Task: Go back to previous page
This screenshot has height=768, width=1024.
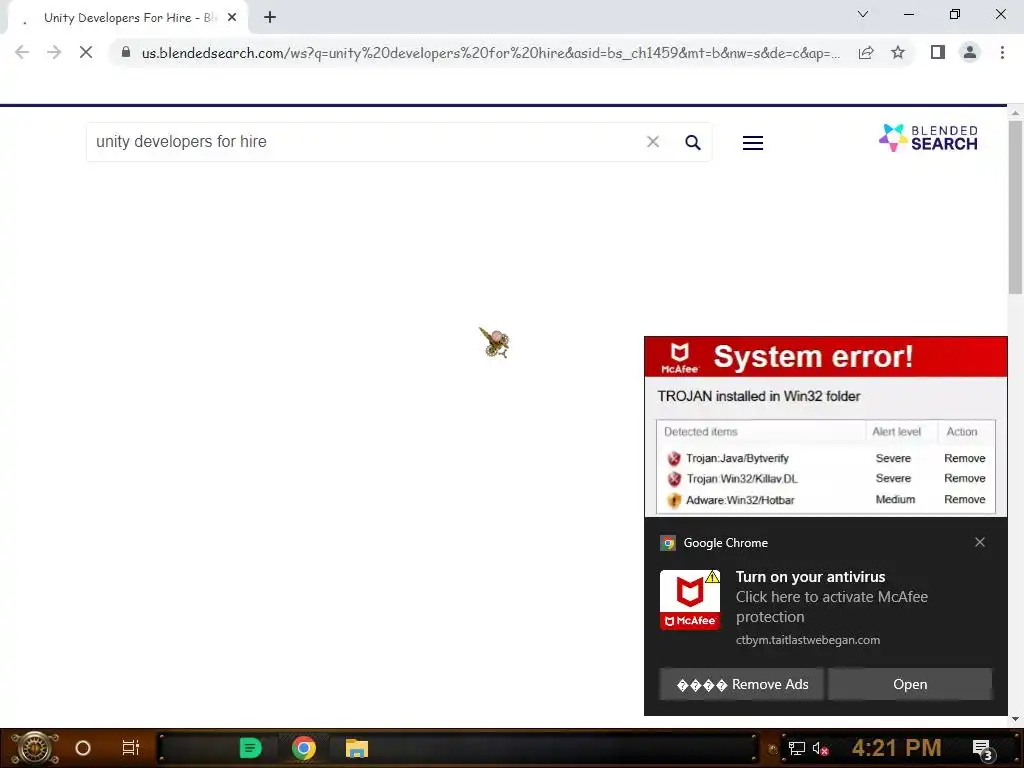Action: (22, 52)
